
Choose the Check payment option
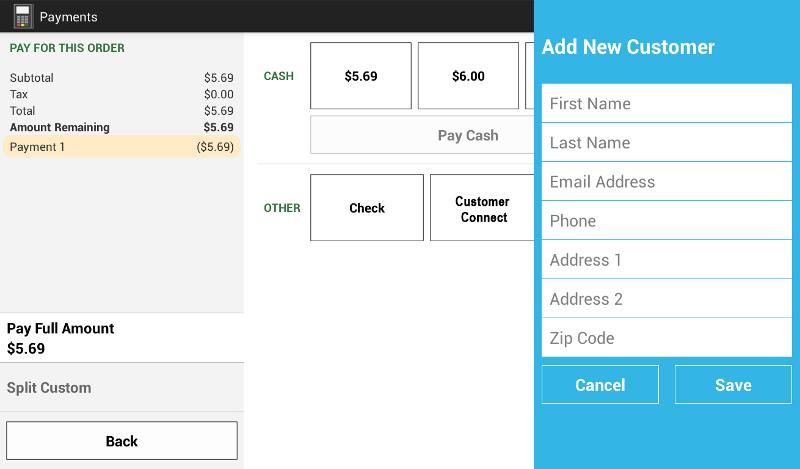367,208
